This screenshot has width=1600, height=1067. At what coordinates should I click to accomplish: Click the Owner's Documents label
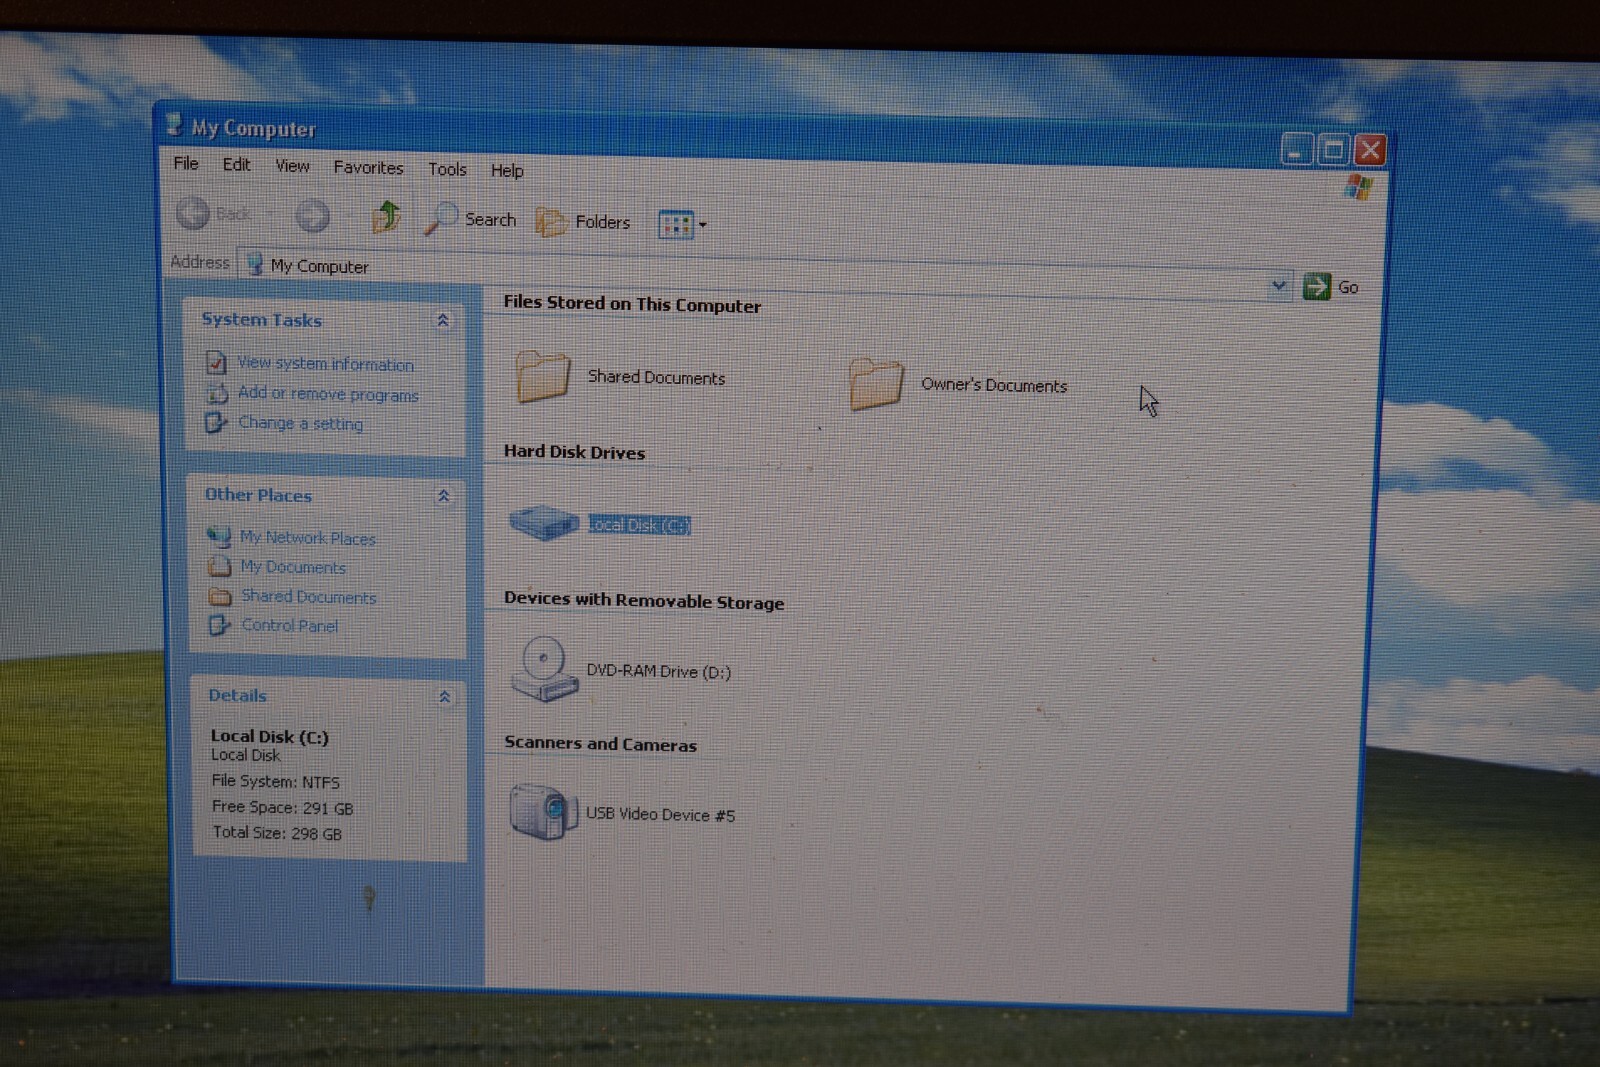(994, 385)
